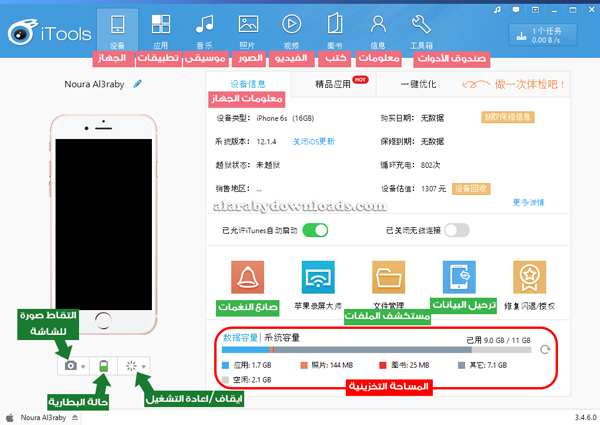Open the Books (图书) section
This screenshot has height=425, width=600.
[x=335, y=31]
